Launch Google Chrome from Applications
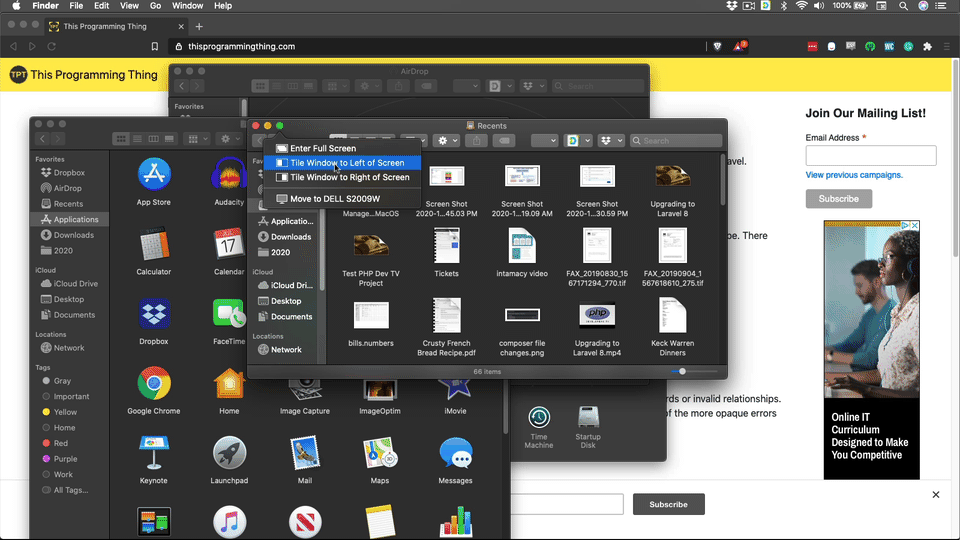 [154, 384]
